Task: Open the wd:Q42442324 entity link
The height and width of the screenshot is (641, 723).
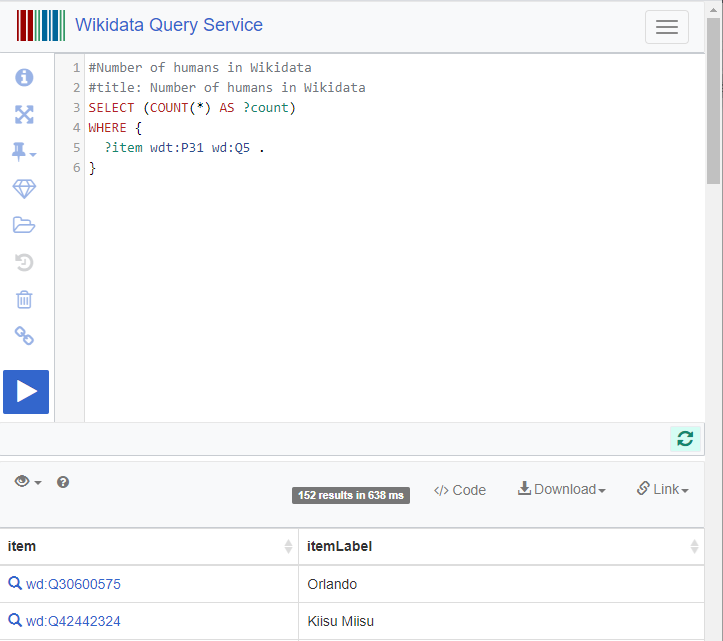Action: click(x=73, y=621)
